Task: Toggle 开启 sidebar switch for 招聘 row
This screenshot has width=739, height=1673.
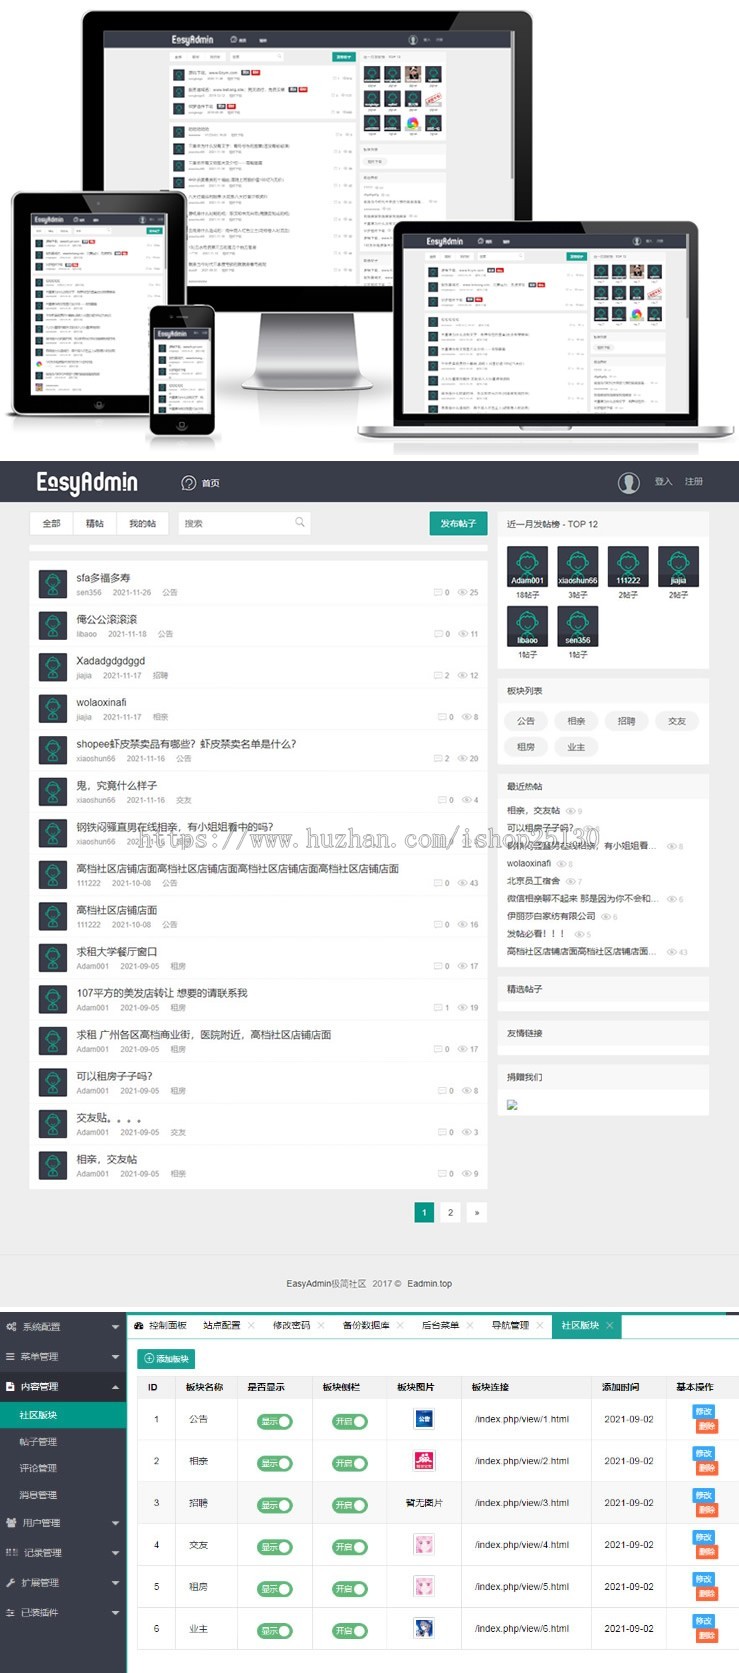Action: click(349, 1505)
